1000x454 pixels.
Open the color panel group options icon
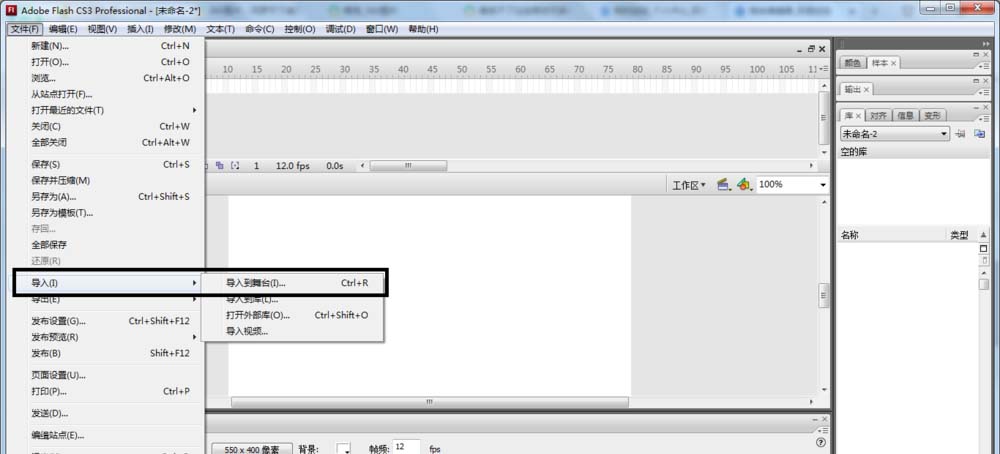click(x=985, y=65)
